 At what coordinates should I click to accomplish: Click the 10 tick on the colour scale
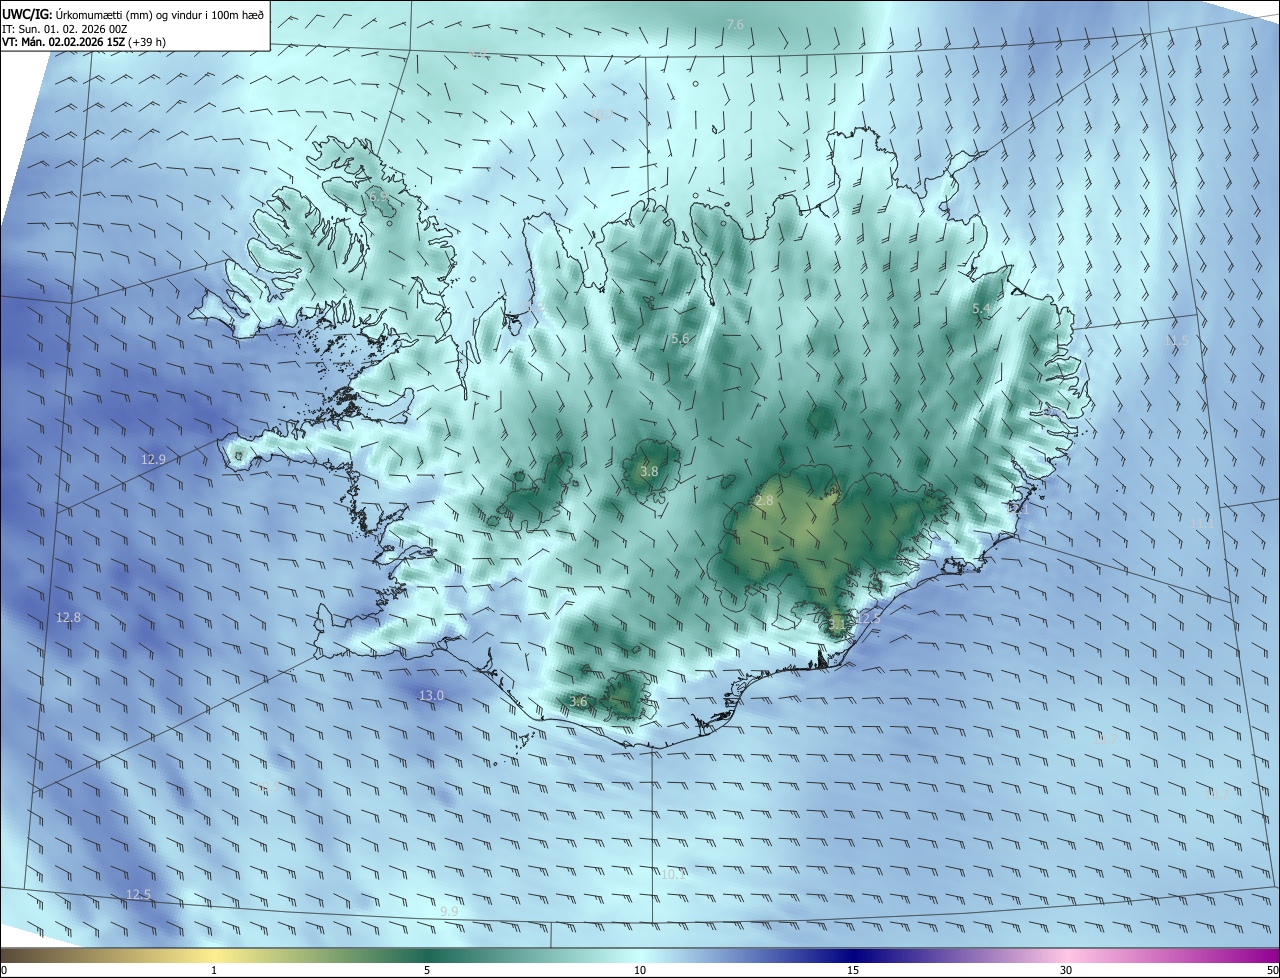coord(640,970)
